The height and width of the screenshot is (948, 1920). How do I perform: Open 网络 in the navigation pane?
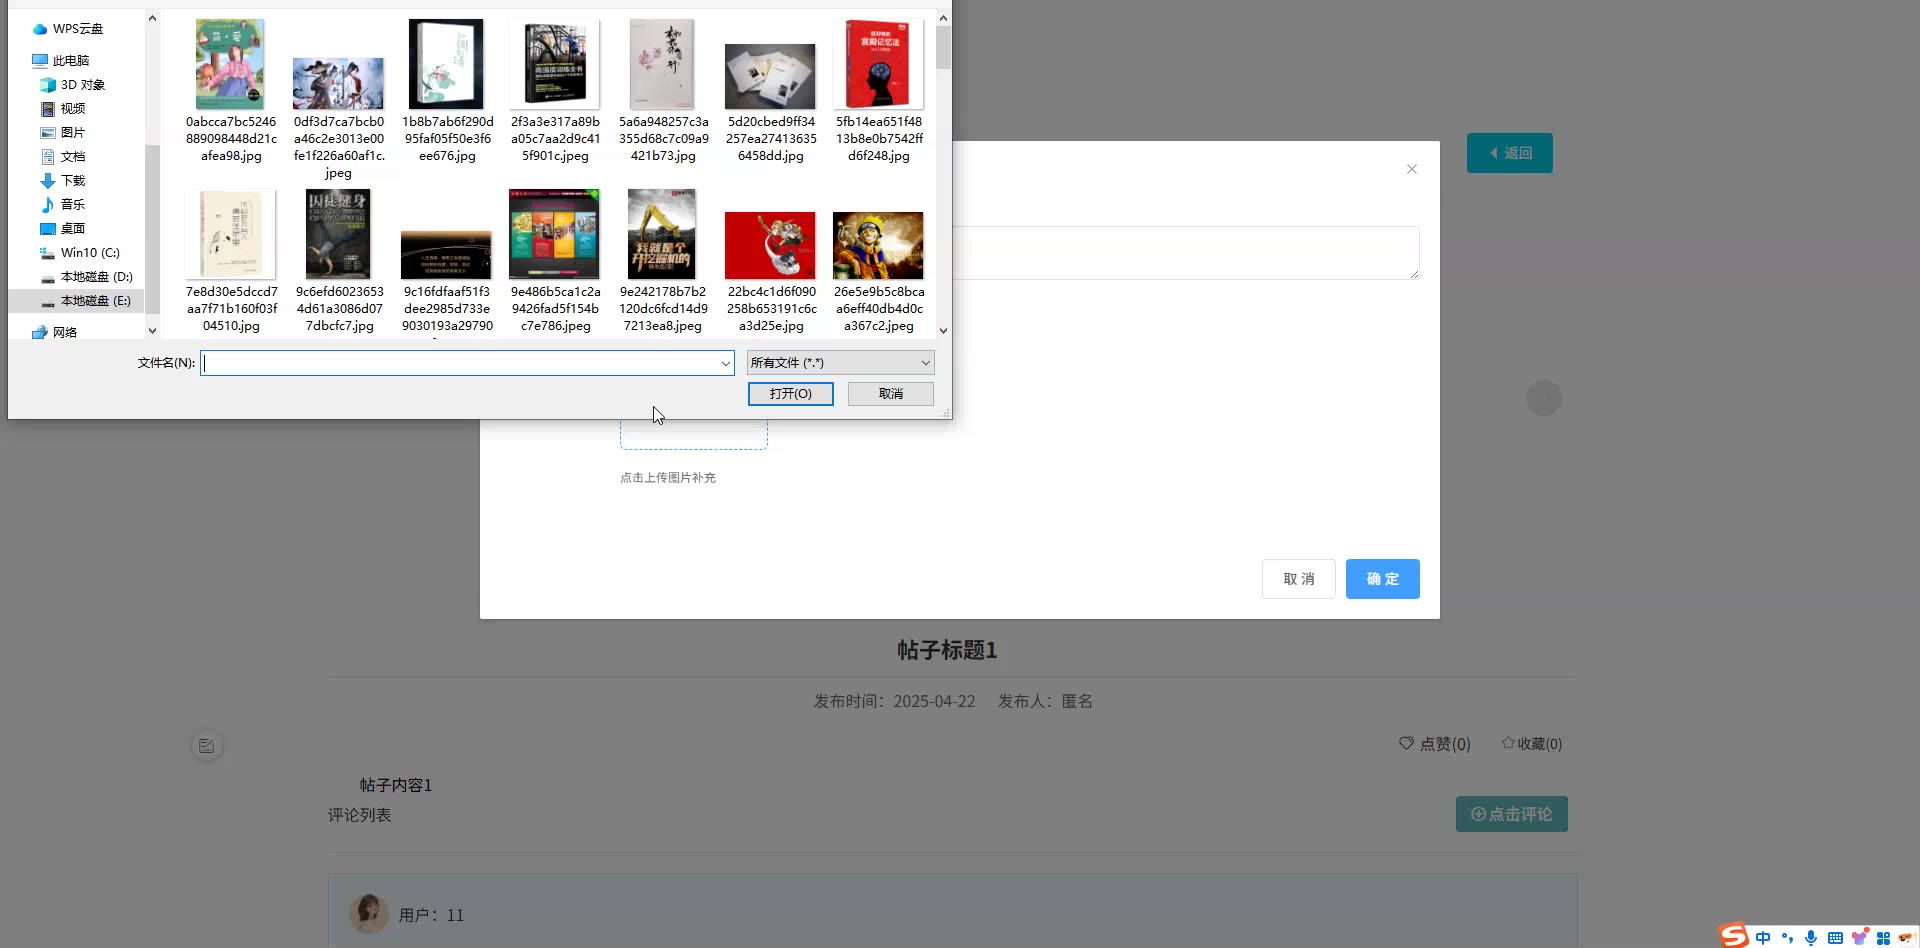point(54,332)
